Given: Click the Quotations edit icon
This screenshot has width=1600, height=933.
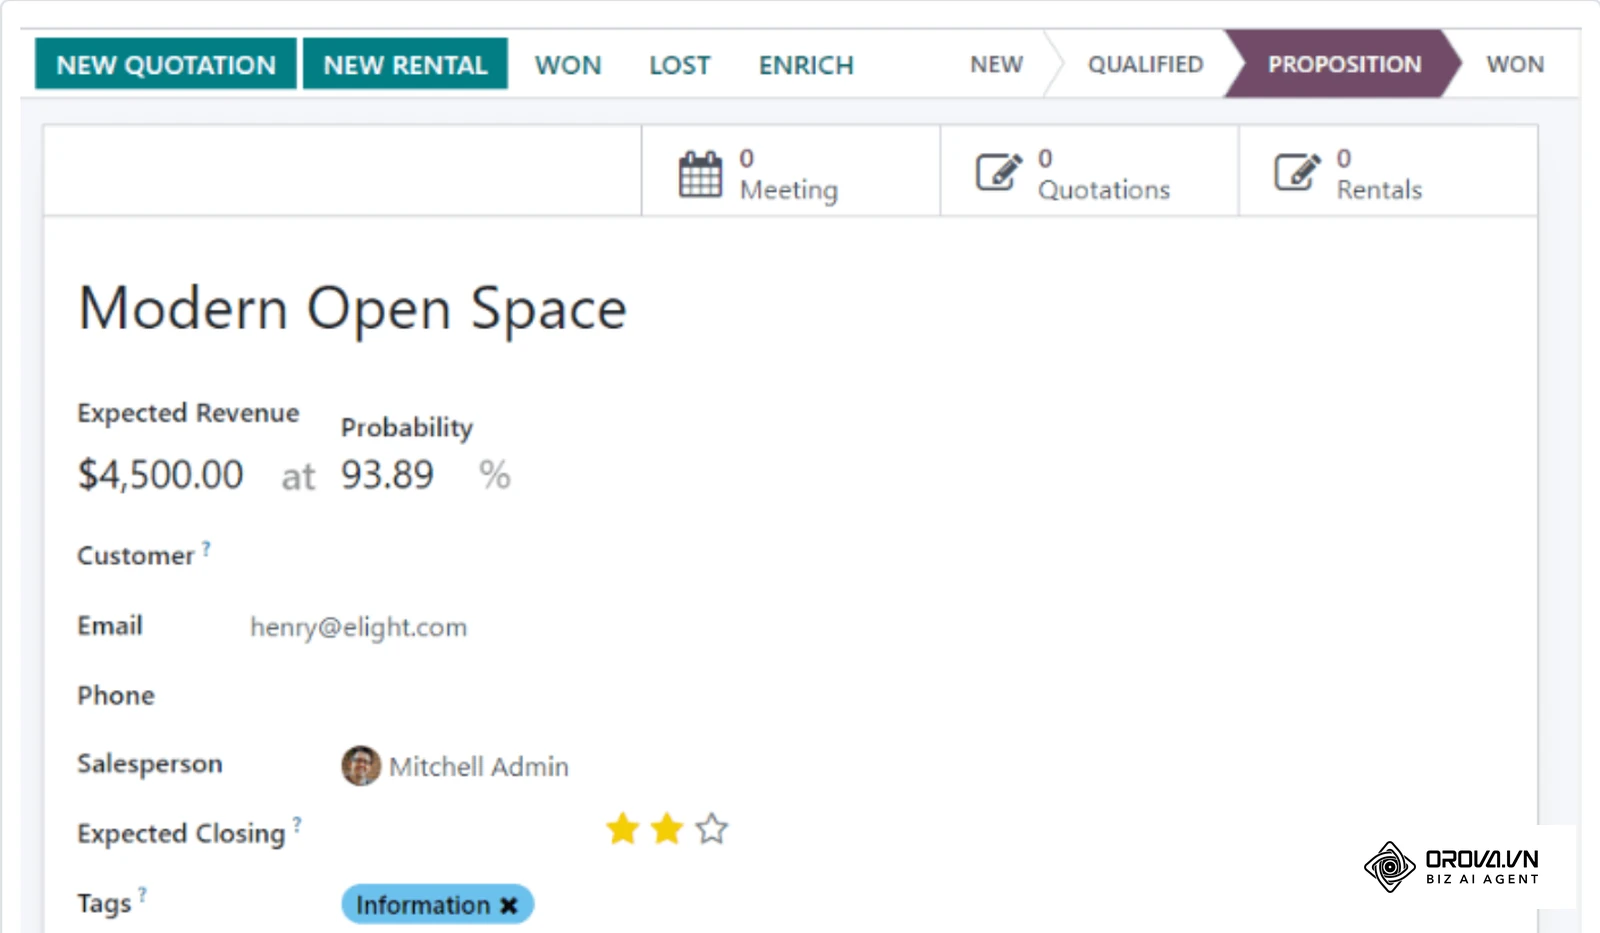Looking at the screenshot, I should pos(999,172).
